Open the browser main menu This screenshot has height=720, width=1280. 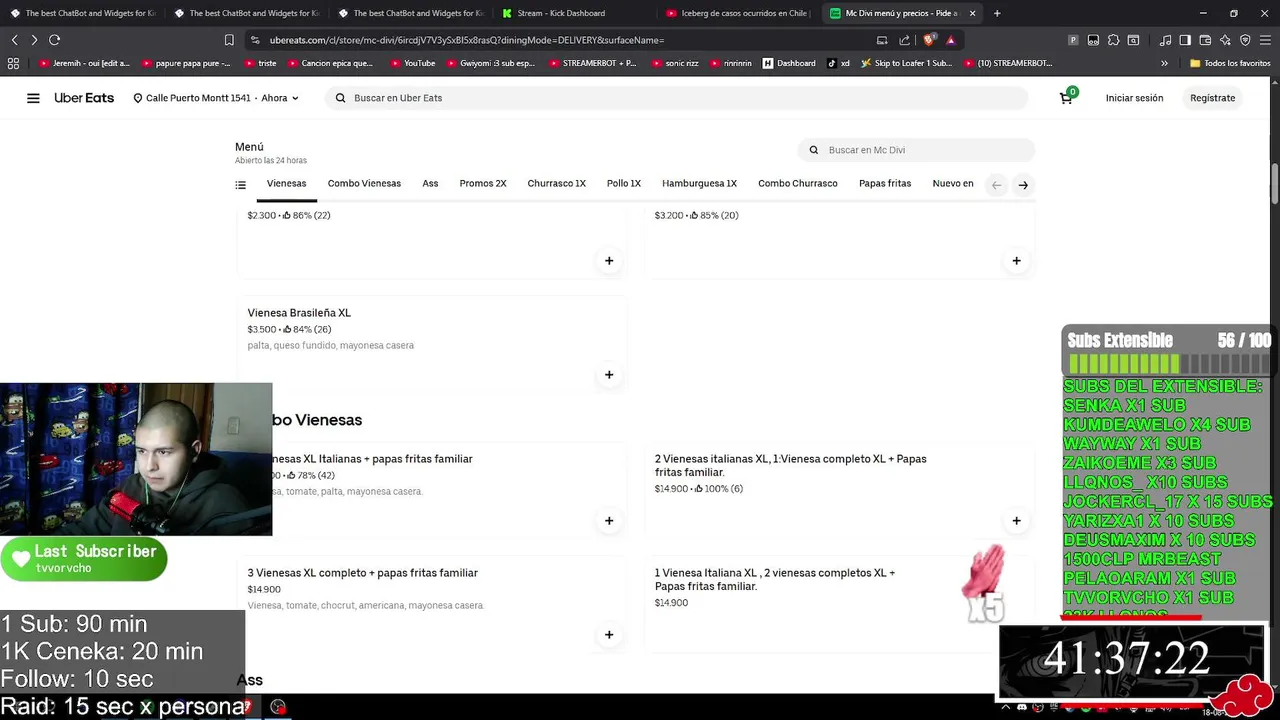coord(1265,40)
